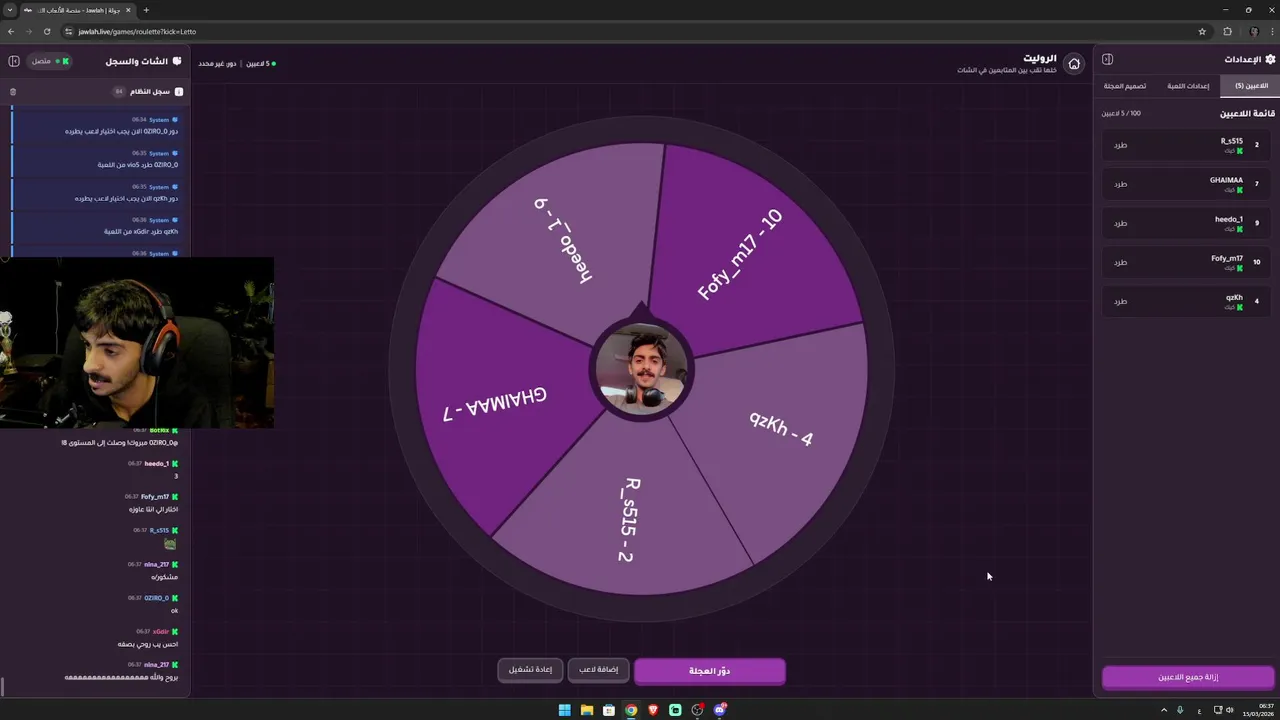Show hidden system tray icons
Viewport: 1280px width, 720px height.
(1164, 710)
